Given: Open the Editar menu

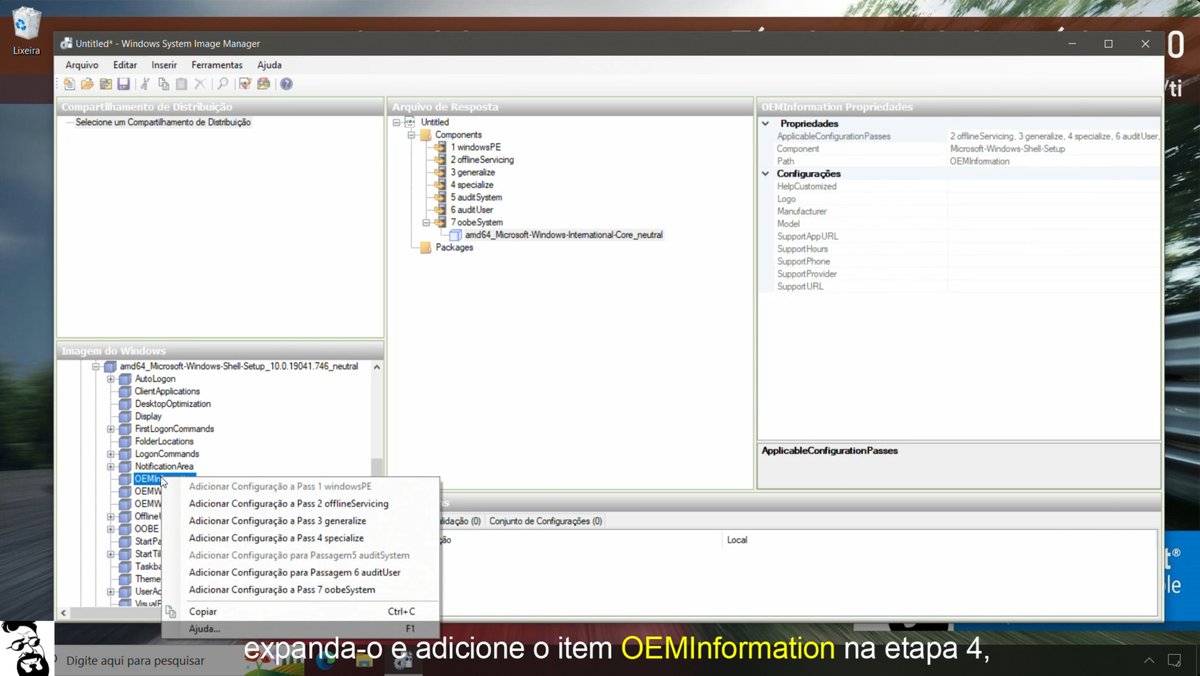Looking at the screenshot, I should pyautogui.click(x=125, y=65).
